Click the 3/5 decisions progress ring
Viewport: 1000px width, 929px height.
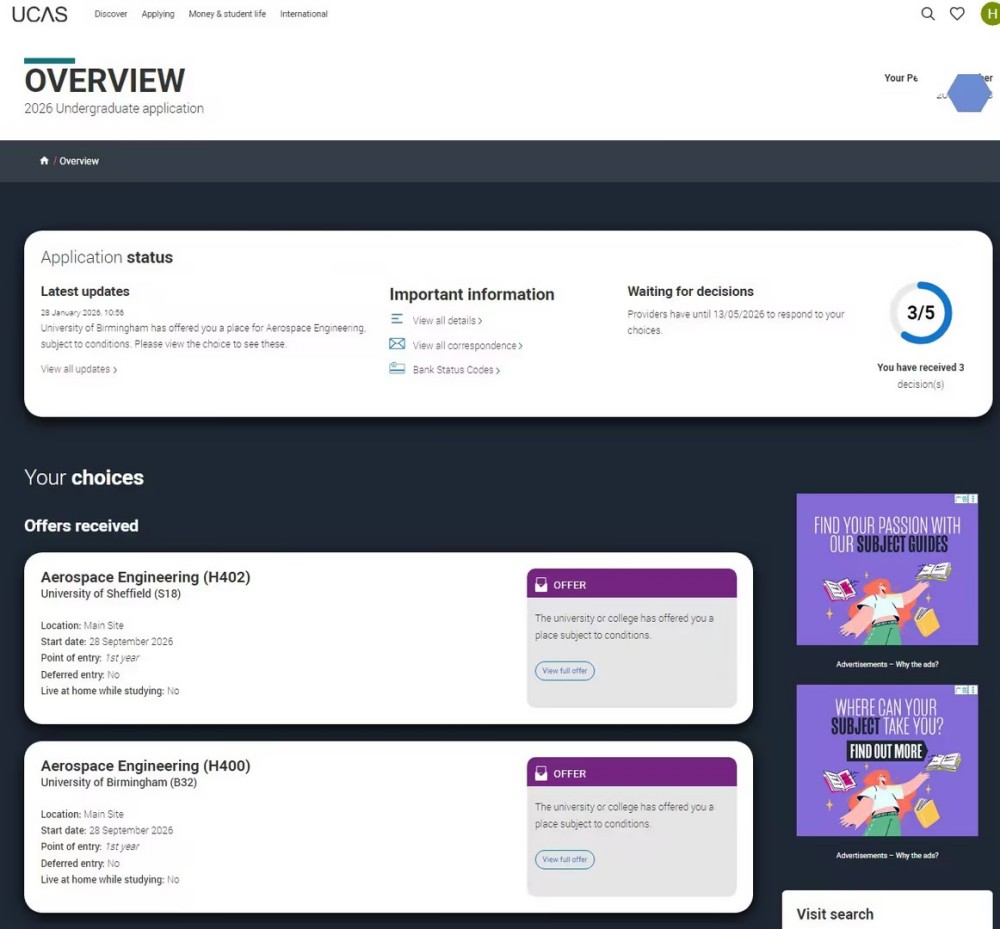(x=920, y=313)
